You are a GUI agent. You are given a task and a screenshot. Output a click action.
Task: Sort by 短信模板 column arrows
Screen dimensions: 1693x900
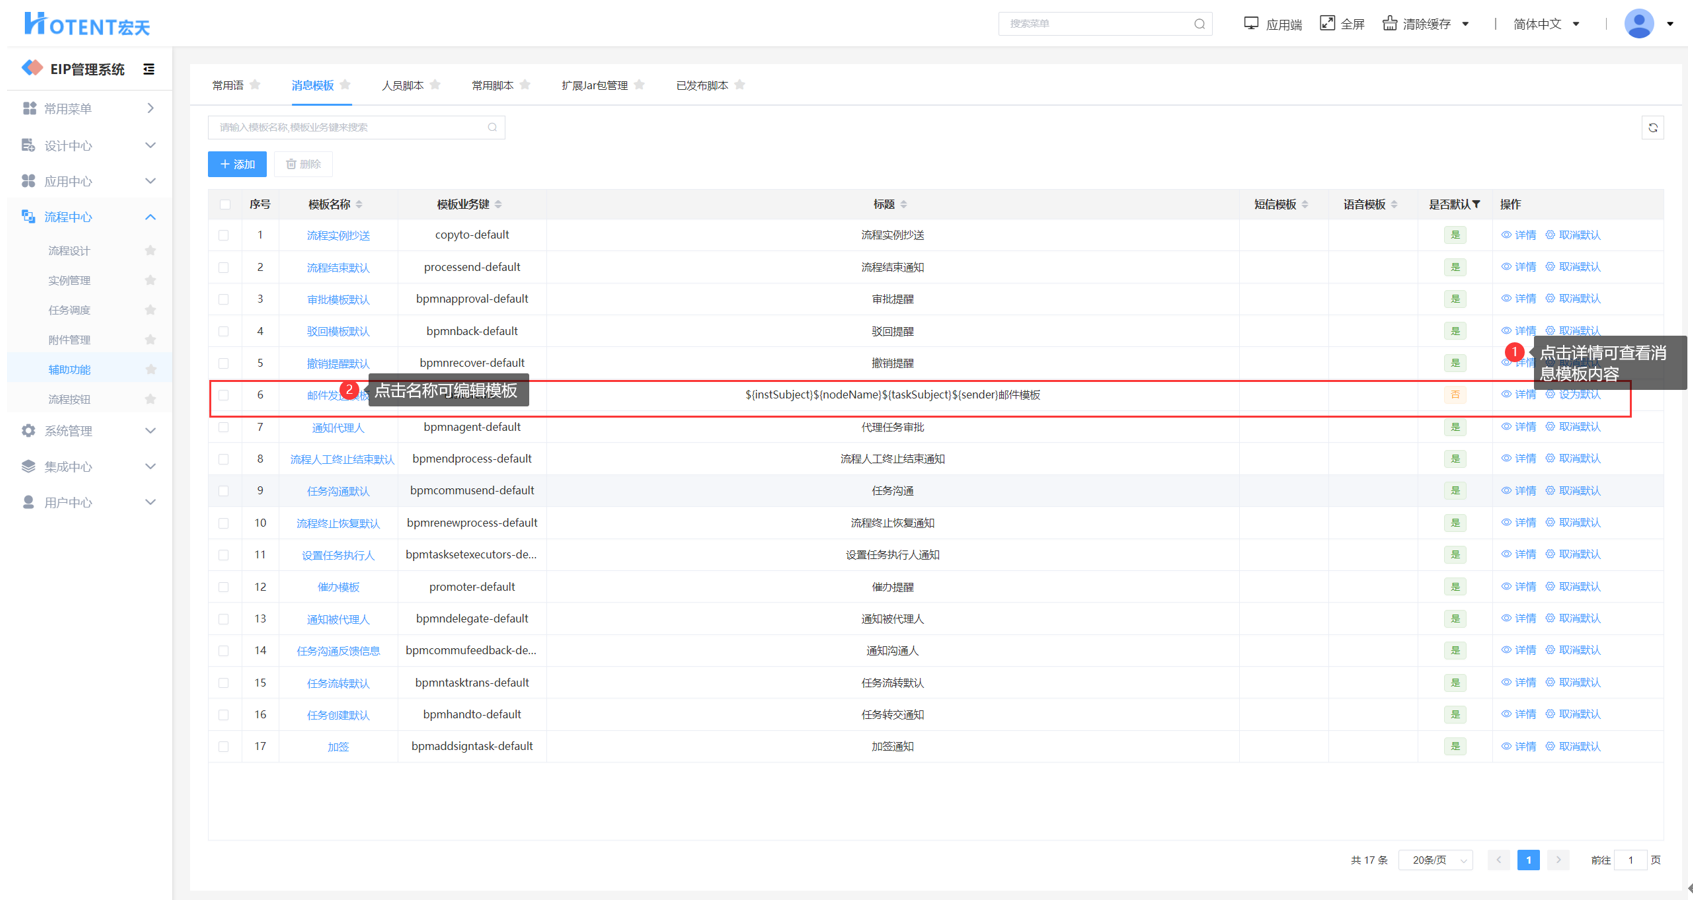tap(1305, 204)
